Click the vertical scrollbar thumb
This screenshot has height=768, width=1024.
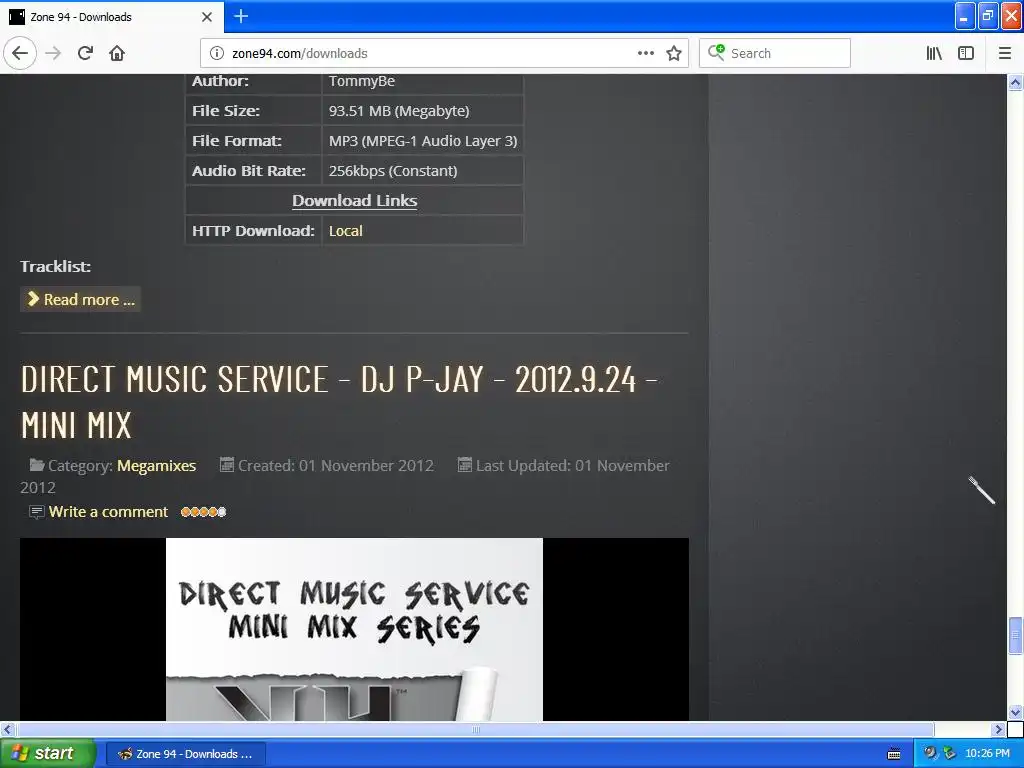[x=1015, y=635]
